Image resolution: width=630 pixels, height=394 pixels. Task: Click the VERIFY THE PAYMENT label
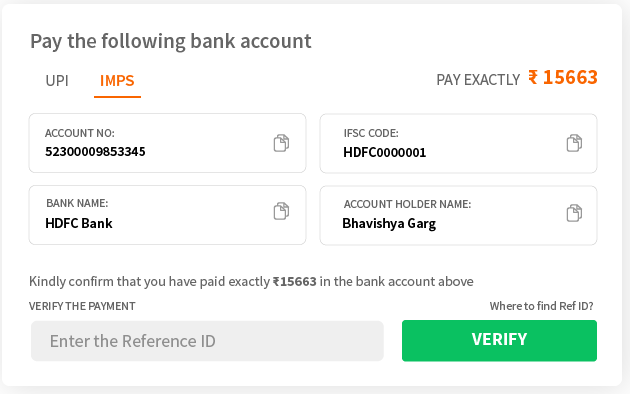tap(82, 306)
